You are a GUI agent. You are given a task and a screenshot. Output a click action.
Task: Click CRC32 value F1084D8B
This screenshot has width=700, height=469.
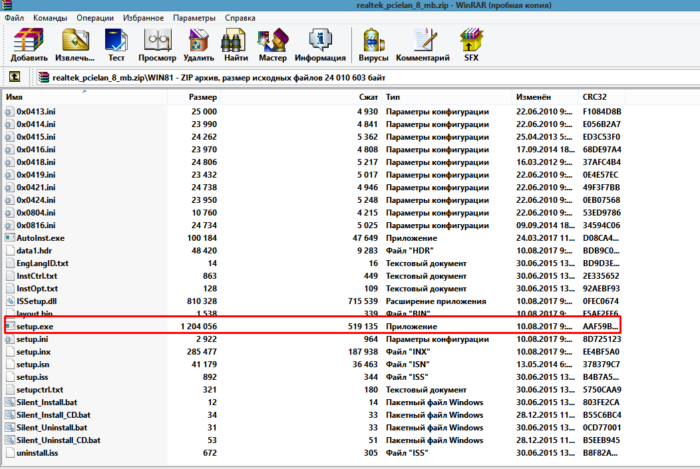click(x=602, y=112)
